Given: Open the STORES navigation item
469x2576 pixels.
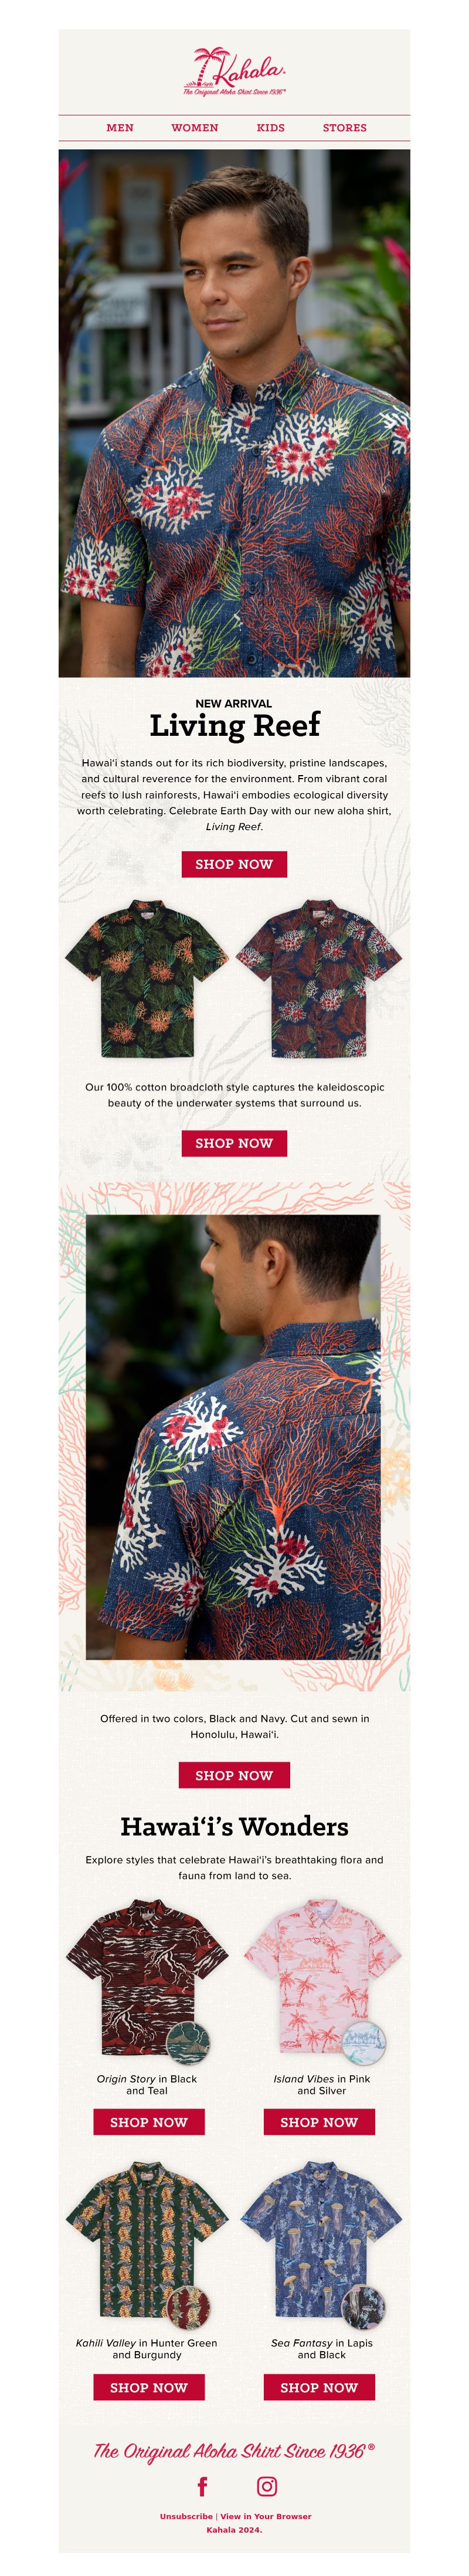Looking at the screenshot, I should (x=345, y=128).
